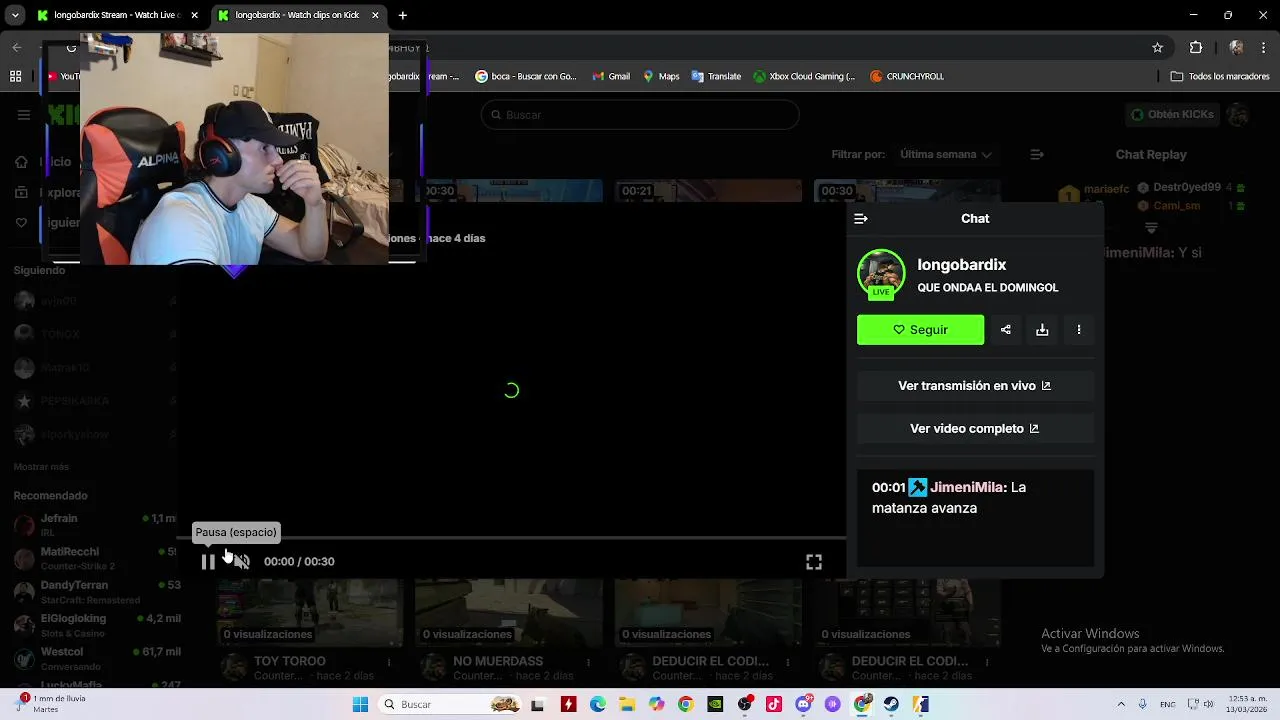1280x720 pixels.
Task: Open Microsoft Edge from the taskbar
Action: [x=598, y=705]
